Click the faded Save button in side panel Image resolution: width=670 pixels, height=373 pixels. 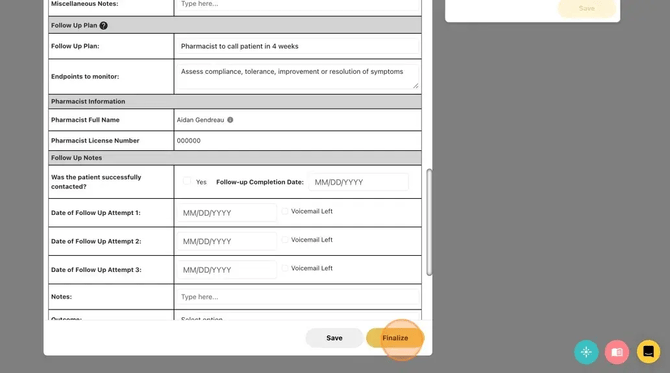pos(587,8)
